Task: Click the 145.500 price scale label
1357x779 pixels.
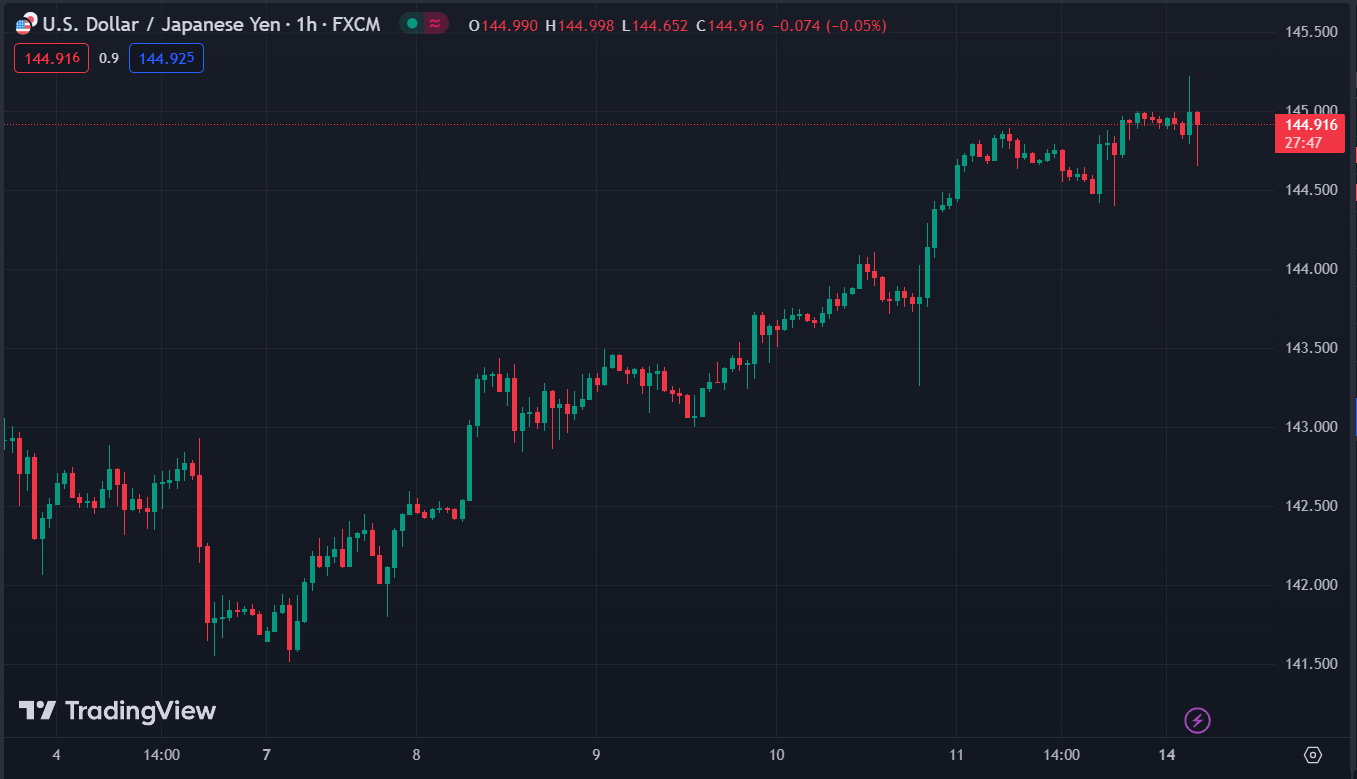Action: tap(1310, 32)
